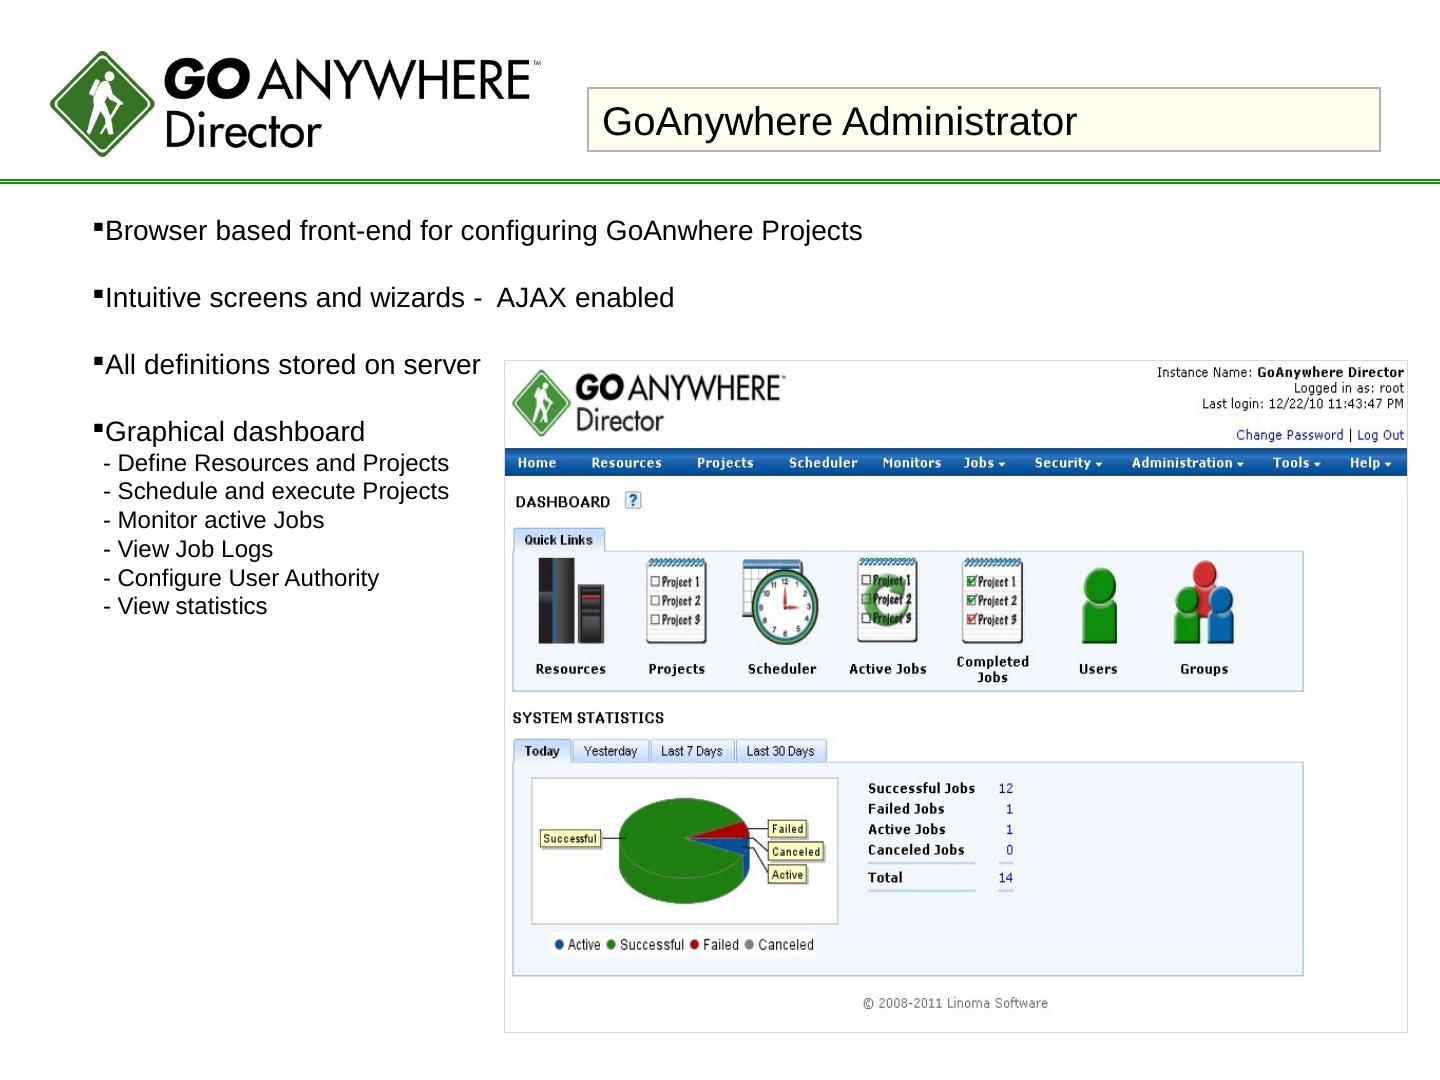This screenshot has height=1080, width=1440.
Task: Open the Active Jobs quick link icon
Action: (888, 601)
